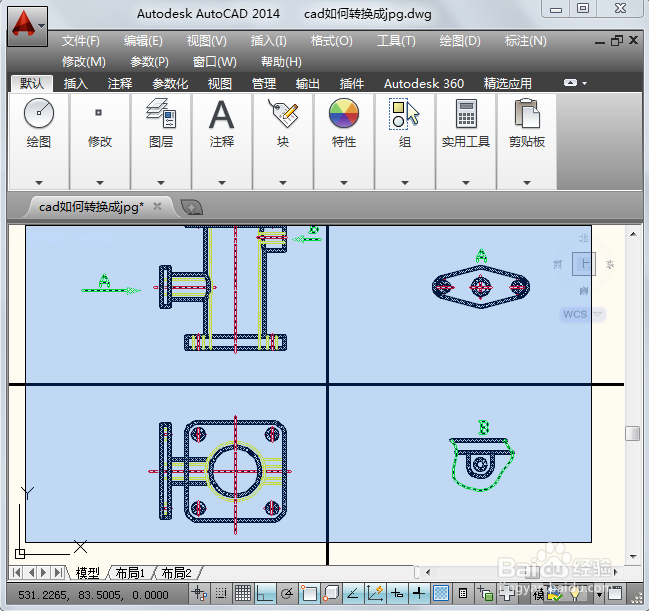Image resolution: width=649 pixels, height=611 pixels.
Task: Open the 工具(T) menu
Action: [x=396, y=41]
